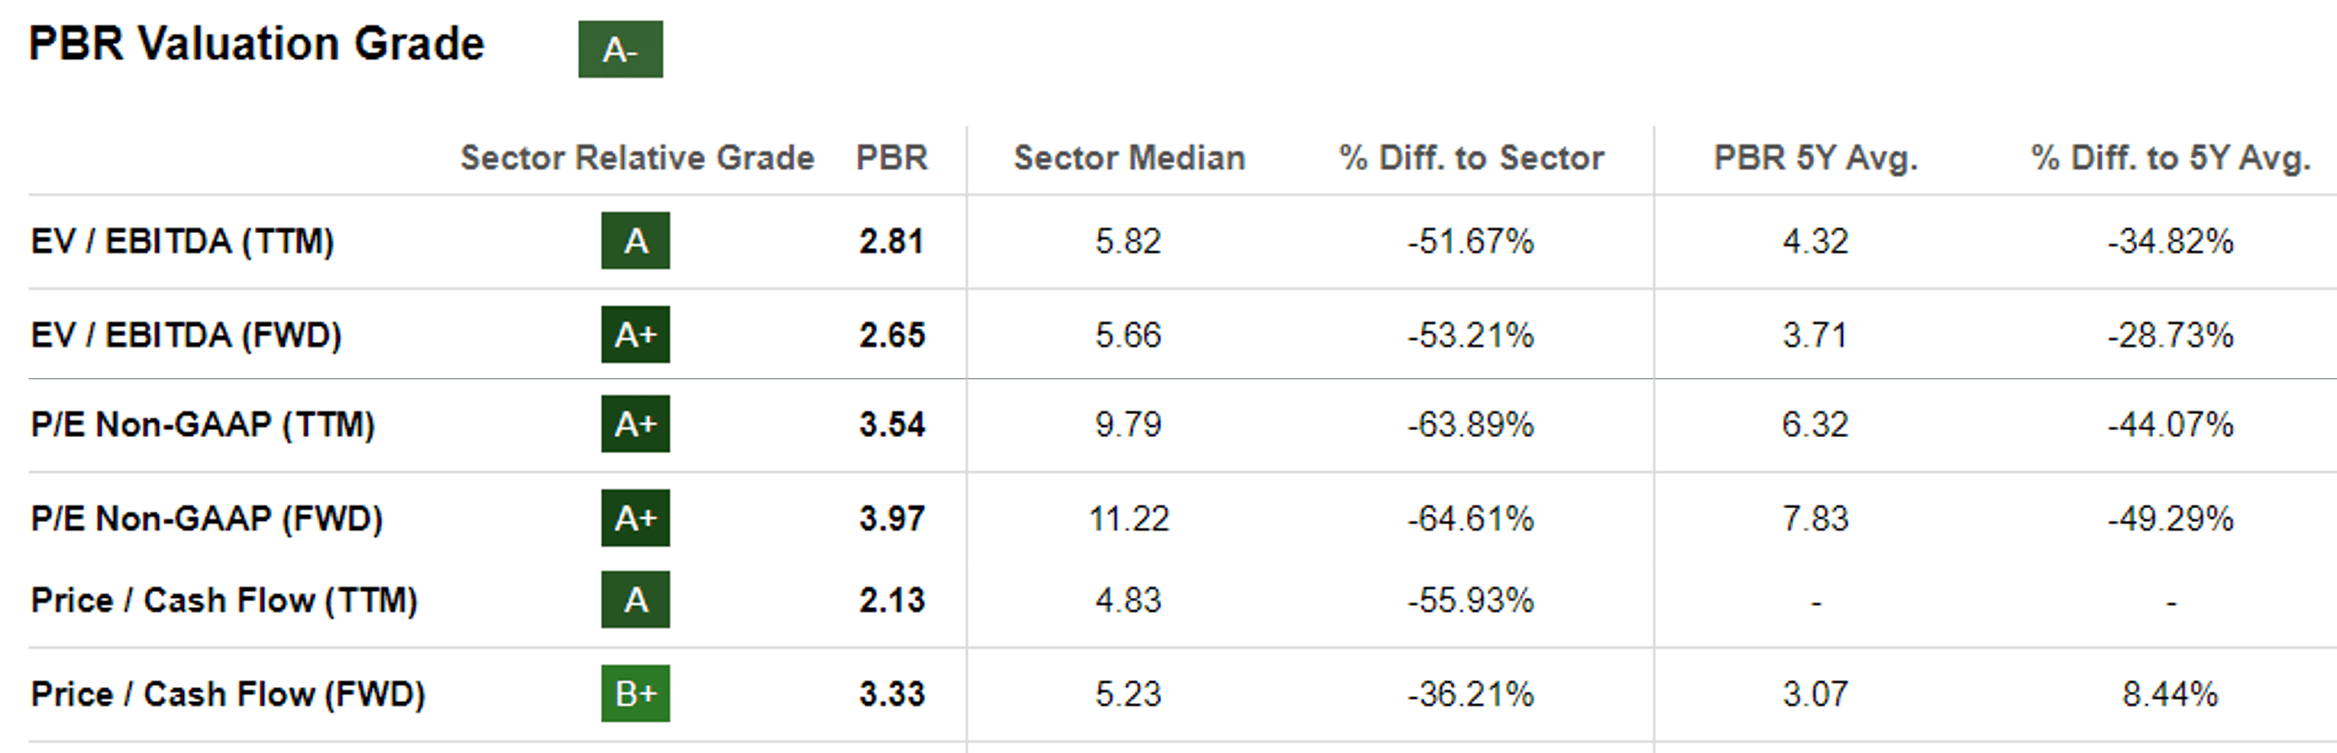Click the B+ grade badge
Screen dimensions: 2337x753
[635, 694]
